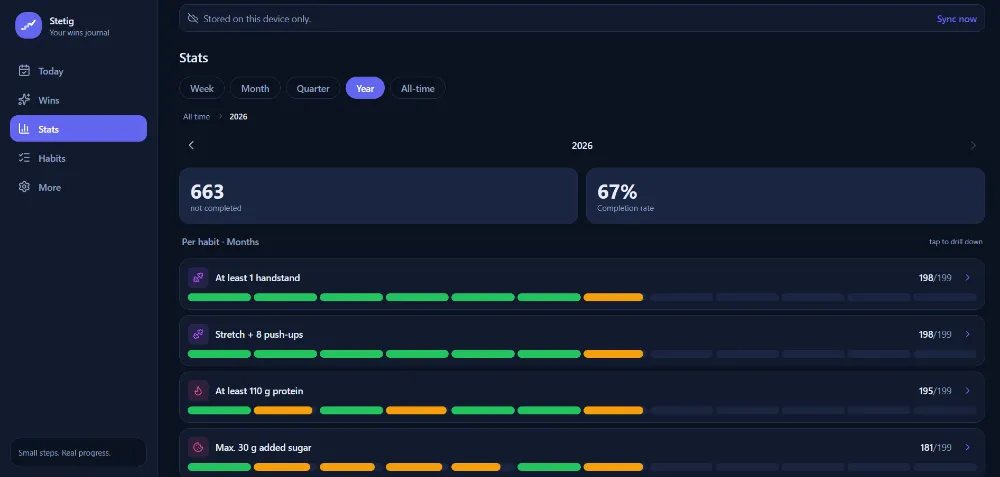Switch stats range to Quarter
The width and height of the screenshot is (1000, 477).
point(313,88)
